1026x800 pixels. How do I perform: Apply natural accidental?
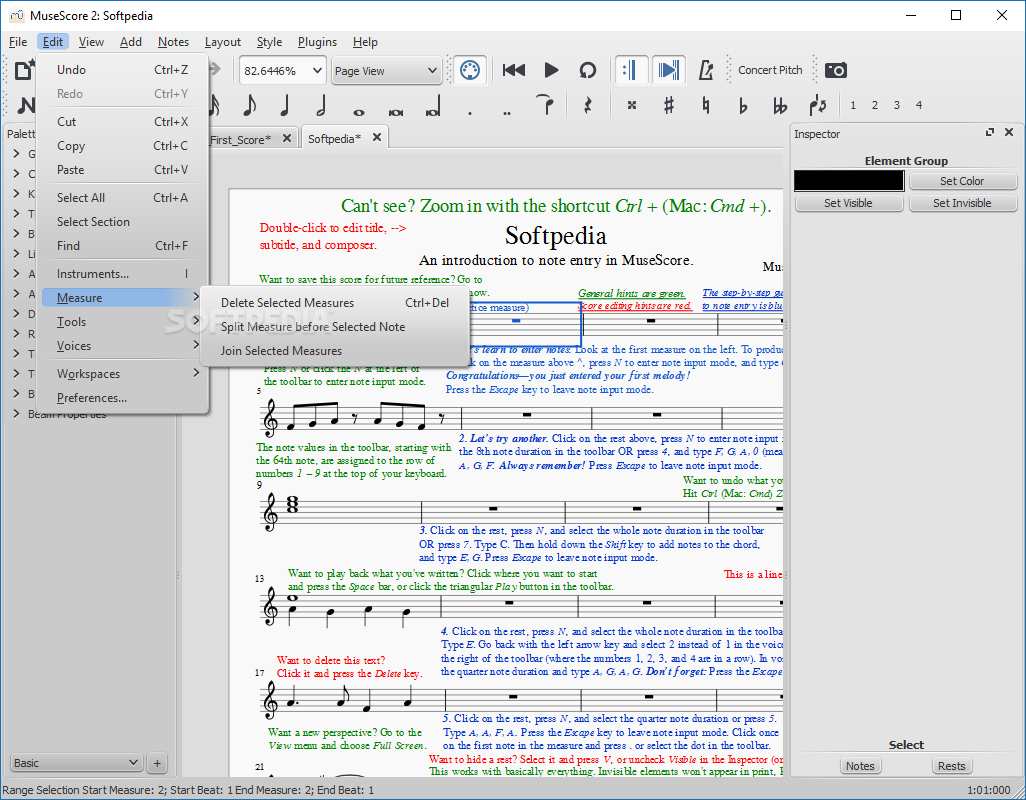pos(705,105)
